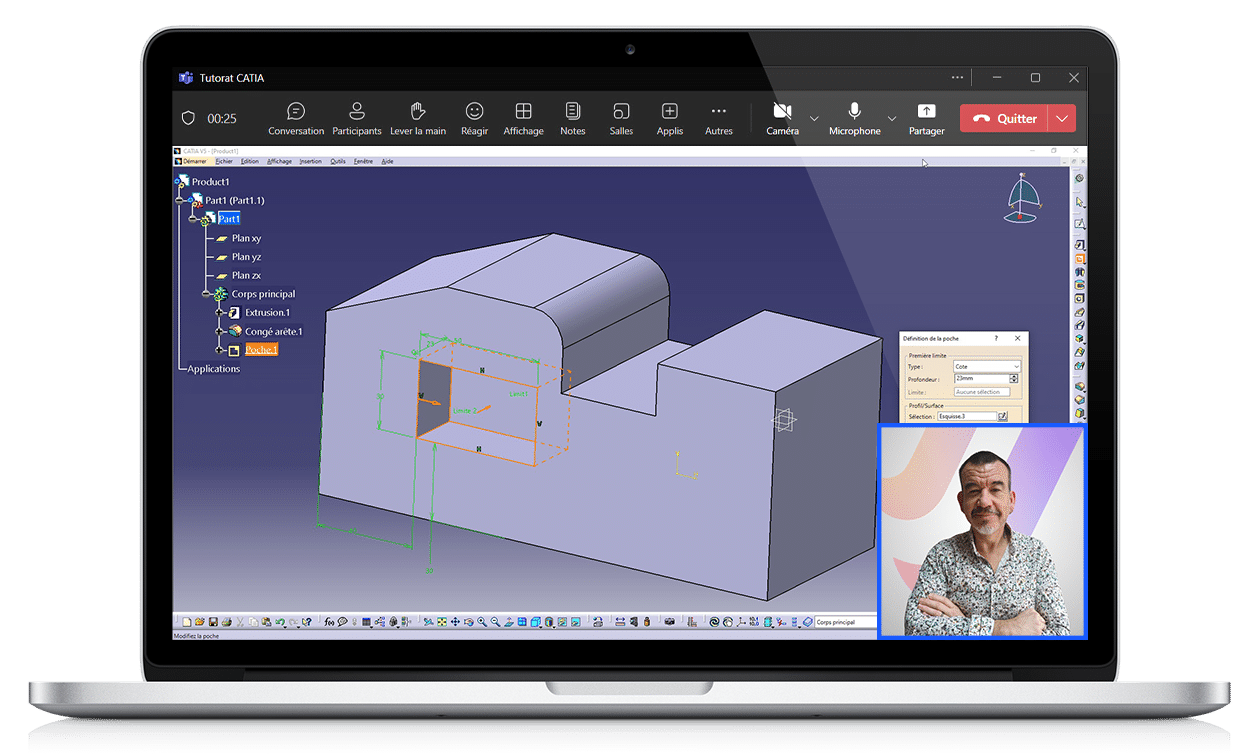
Task: Click the Undo arrow icon
Action: click(280, 622)
